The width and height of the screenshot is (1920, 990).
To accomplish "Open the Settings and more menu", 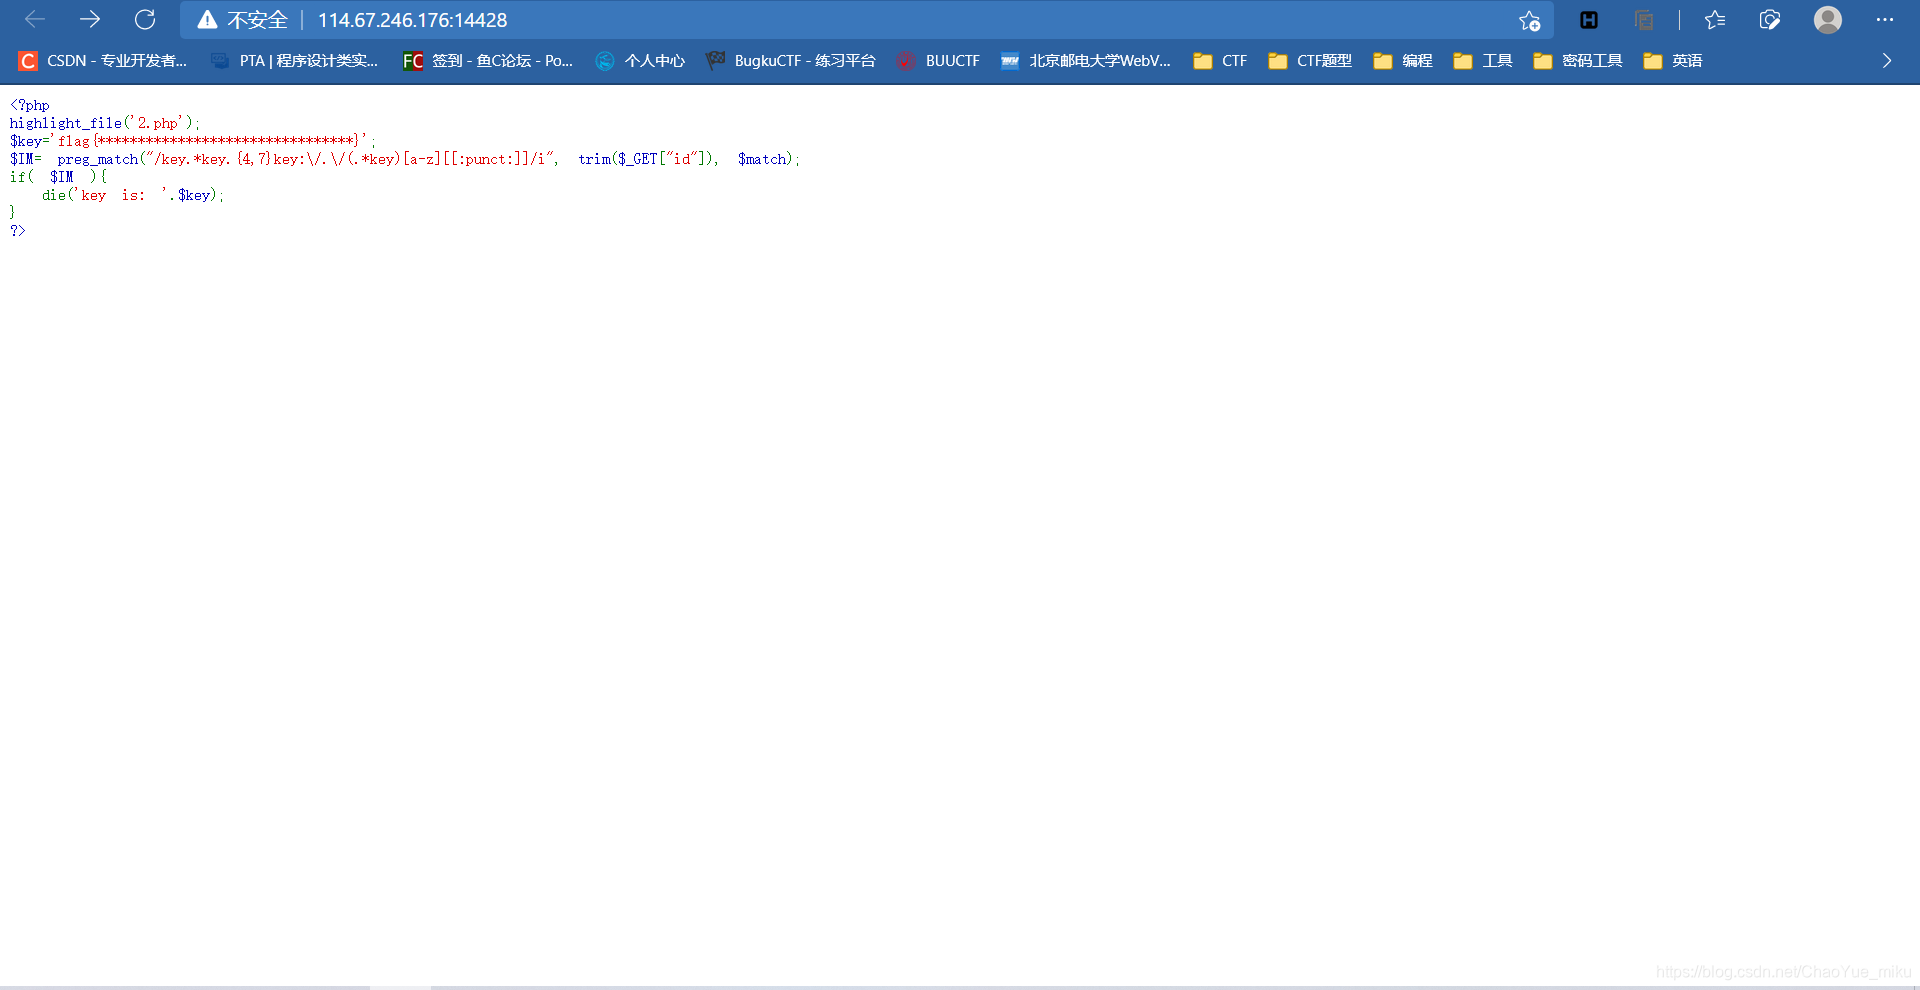I will point(1886,20).
